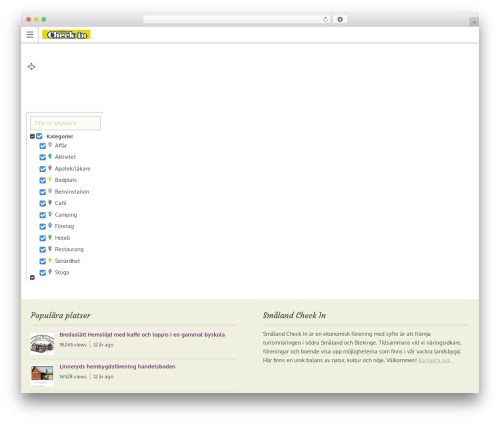Image resolution: width=500 pixels, height=423 pixels.
Task: Uncheck the Bensinstation checkbox
Action: [x=43, y=192]
